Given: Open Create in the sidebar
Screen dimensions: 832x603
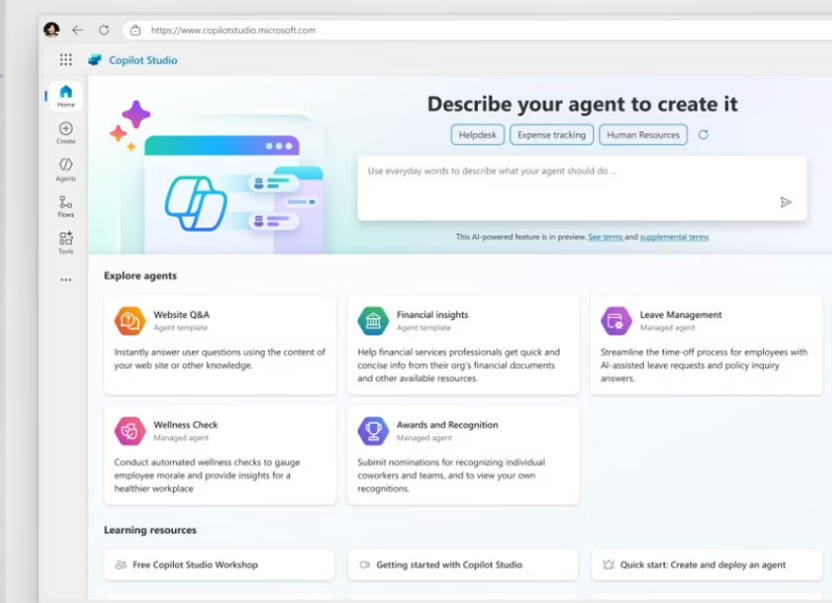Looking at the screenshot, I should [66, 133].
